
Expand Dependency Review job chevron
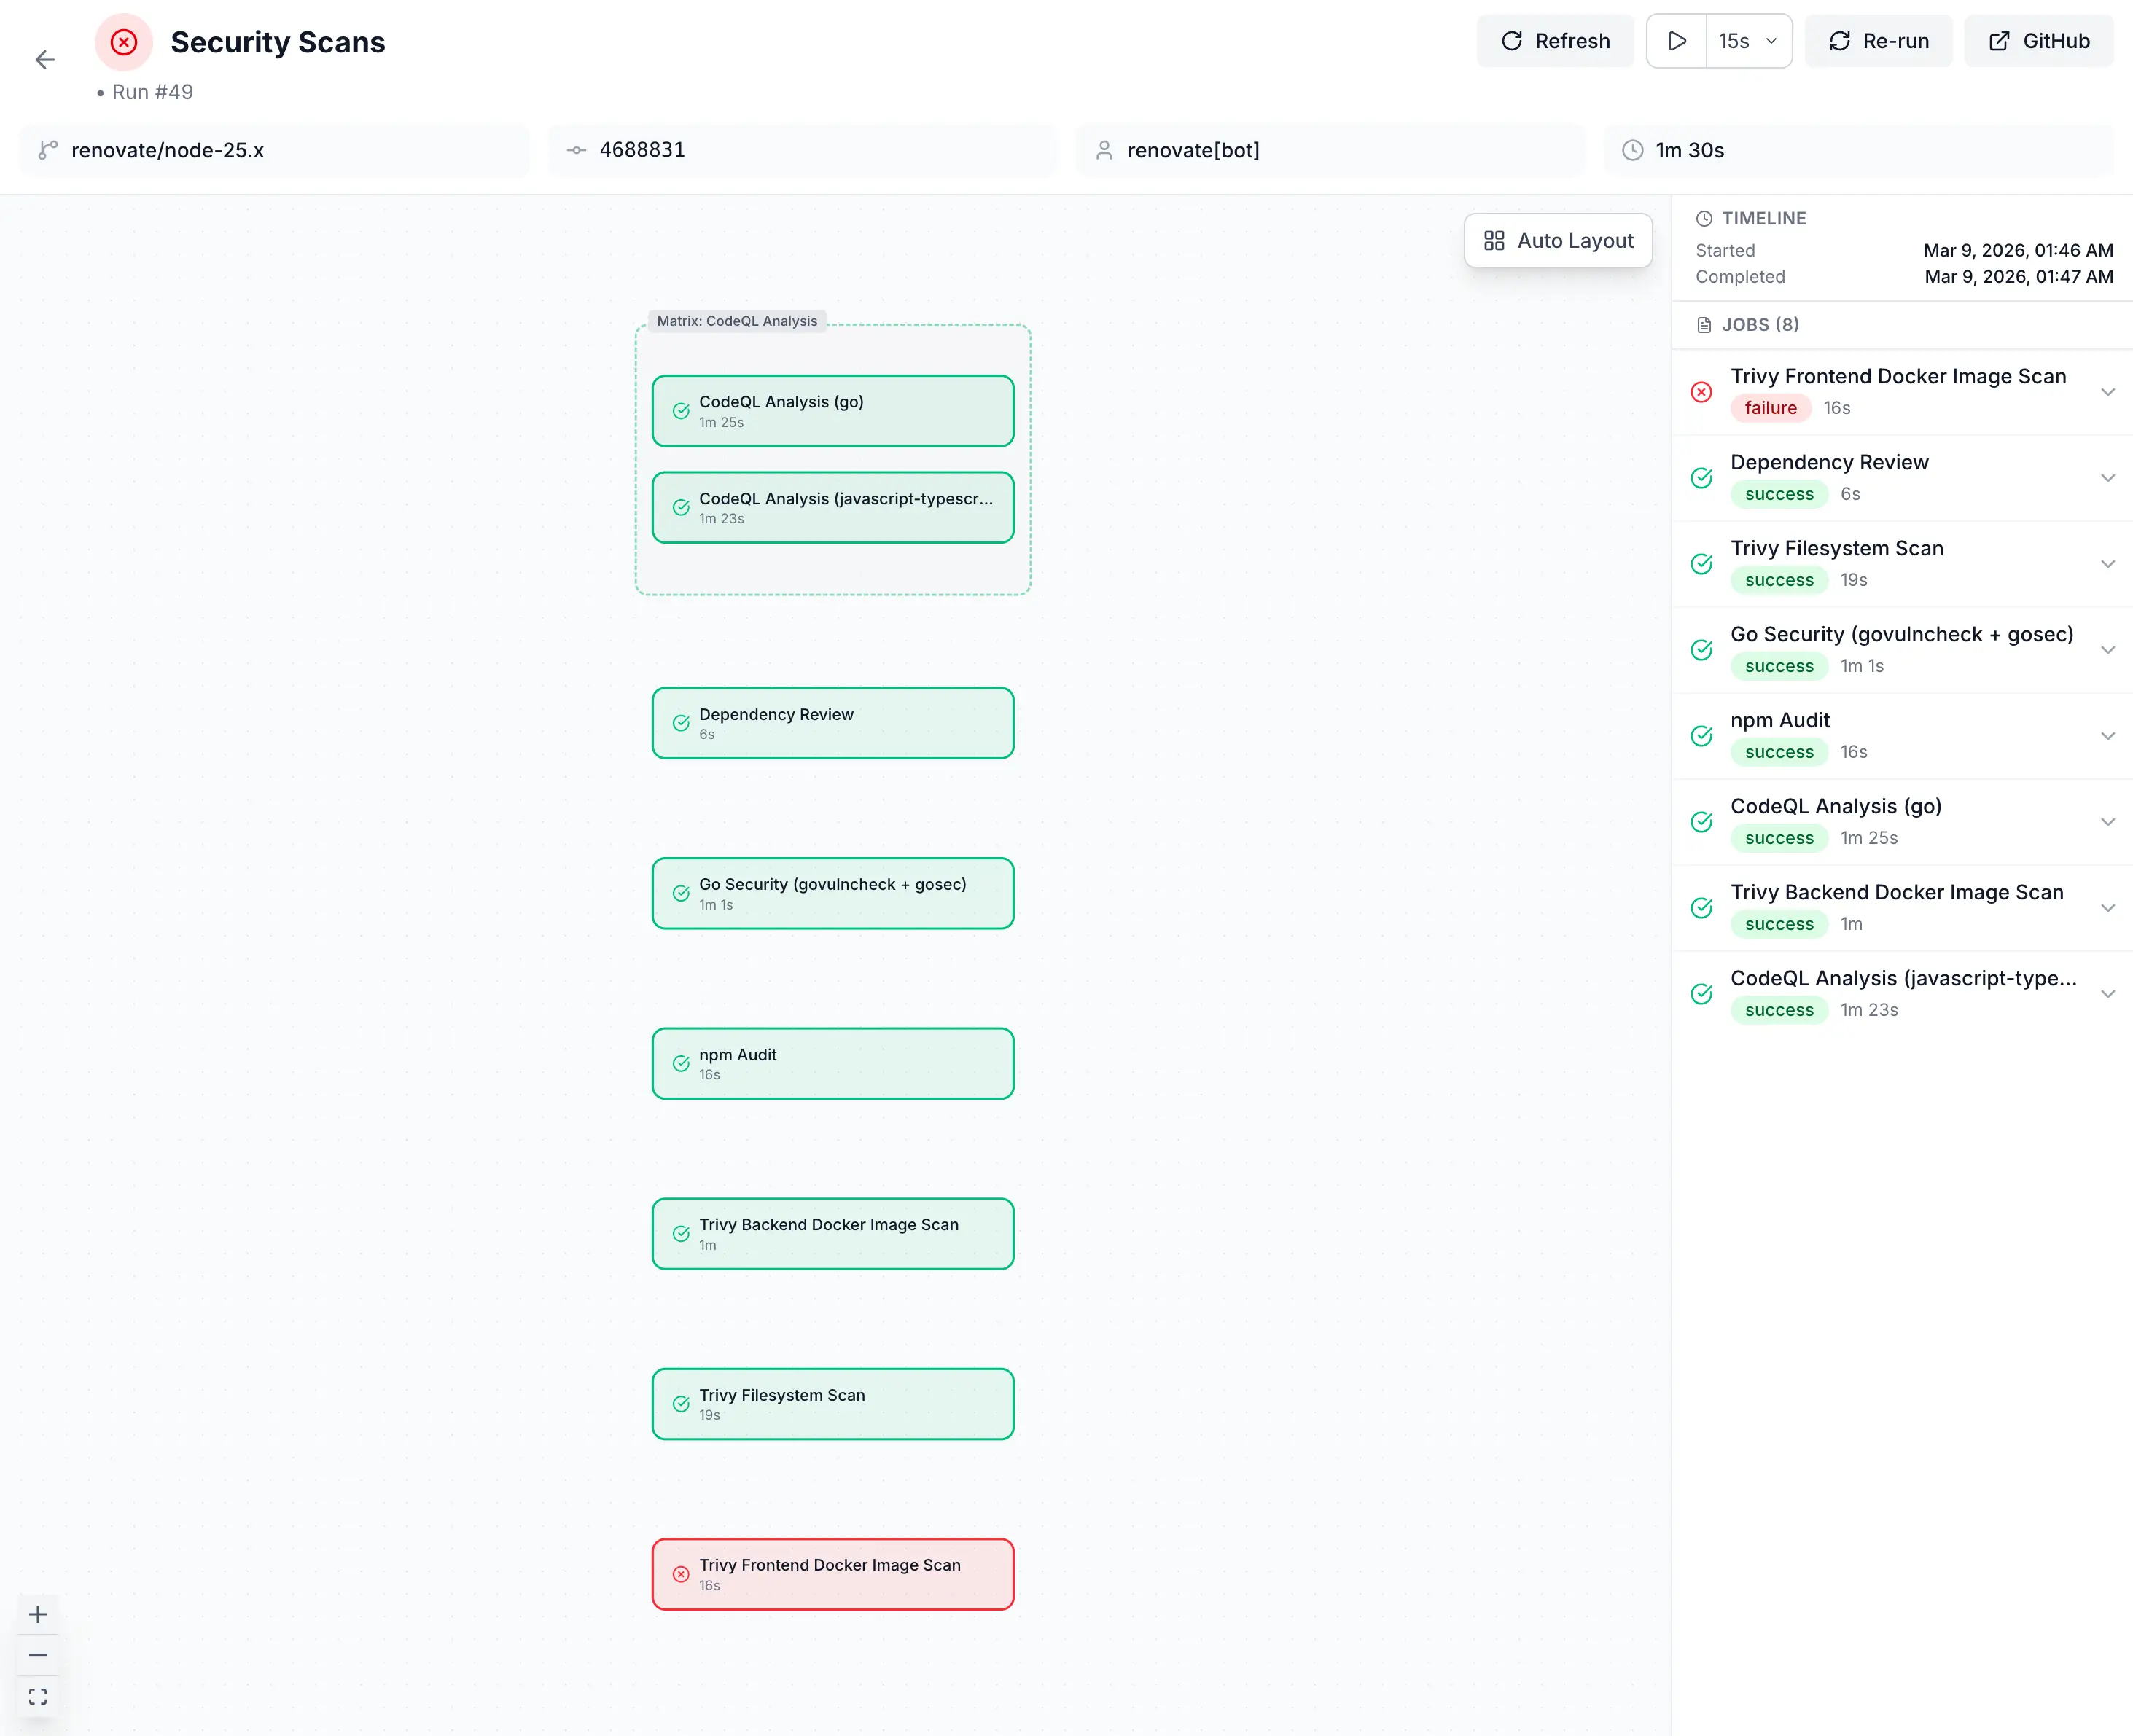click(x=2108, y=478)
